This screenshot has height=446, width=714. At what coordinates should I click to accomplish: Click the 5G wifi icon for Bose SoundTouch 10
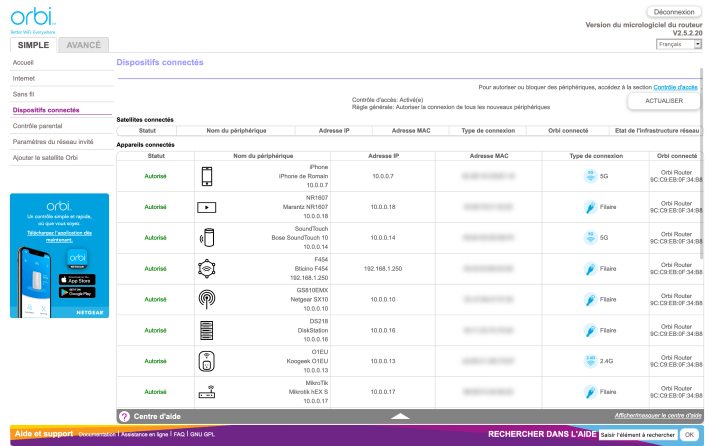590,238
